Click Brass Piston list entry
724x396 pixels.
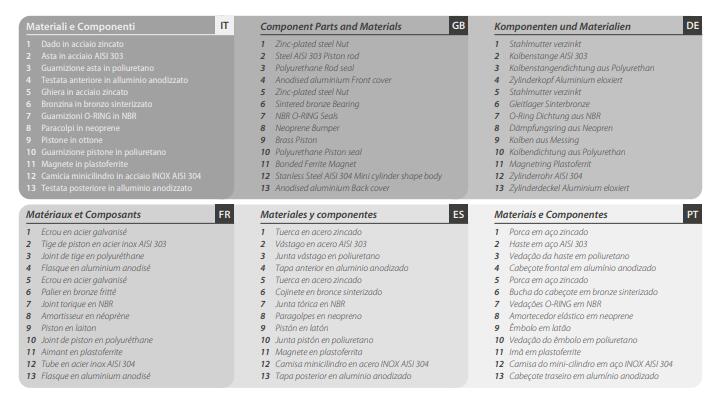pos(296,140)
